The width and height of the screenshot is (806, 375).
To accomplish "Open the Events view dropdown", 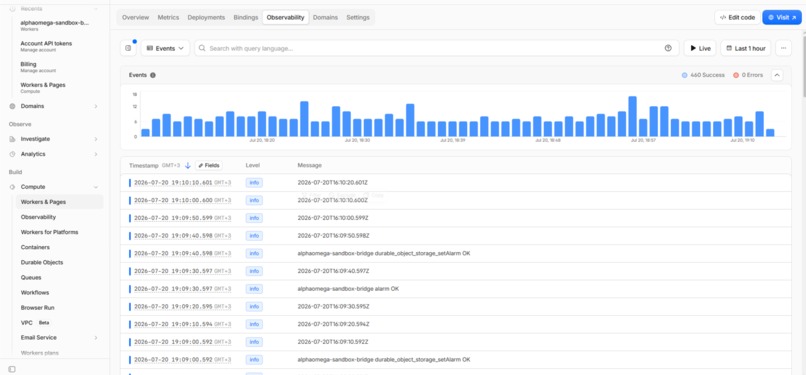I will (165, 48).
